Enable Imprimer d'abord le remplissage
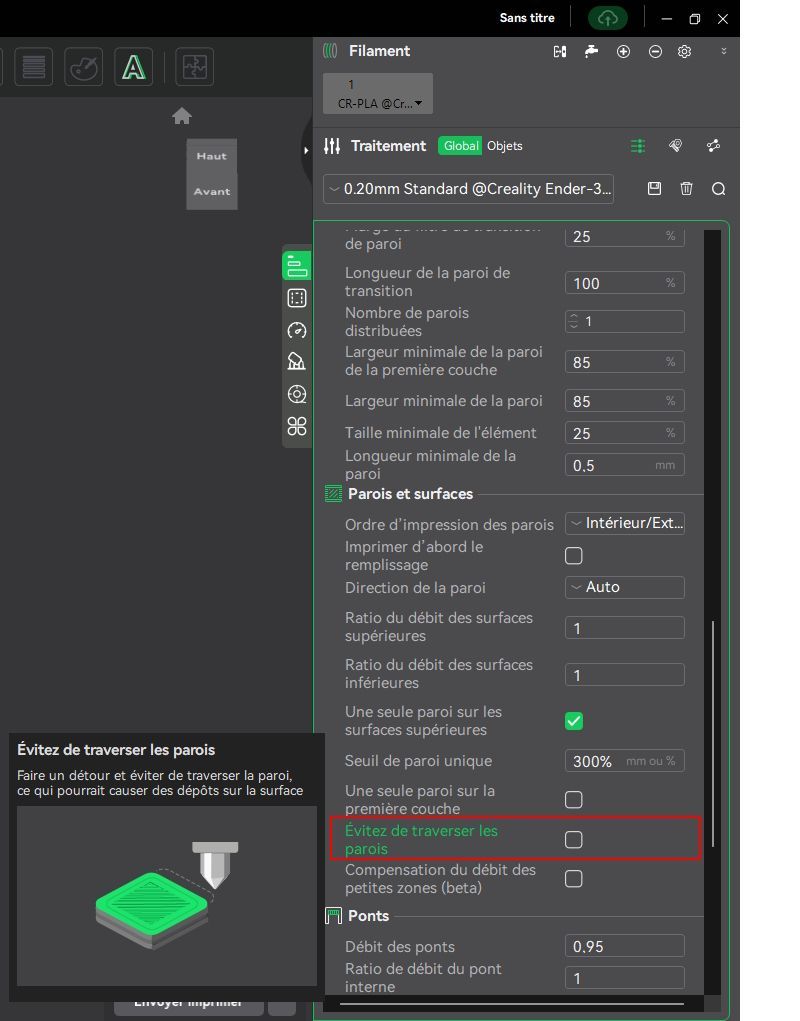800x1021 pixels. point(573,555)
